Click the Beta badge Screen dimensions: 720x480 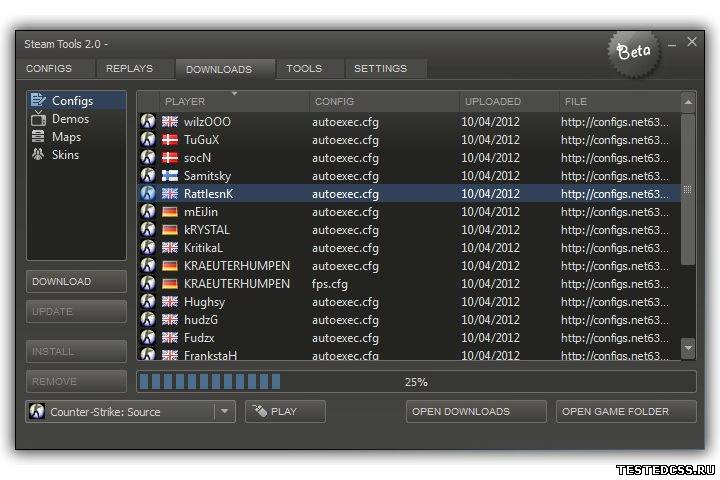coord(634,52)
